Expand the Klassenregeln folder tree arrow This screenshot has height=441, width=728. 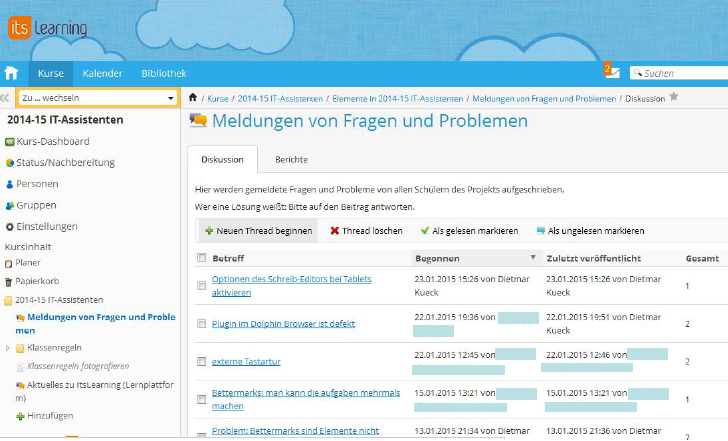click(x=8, y=349)
